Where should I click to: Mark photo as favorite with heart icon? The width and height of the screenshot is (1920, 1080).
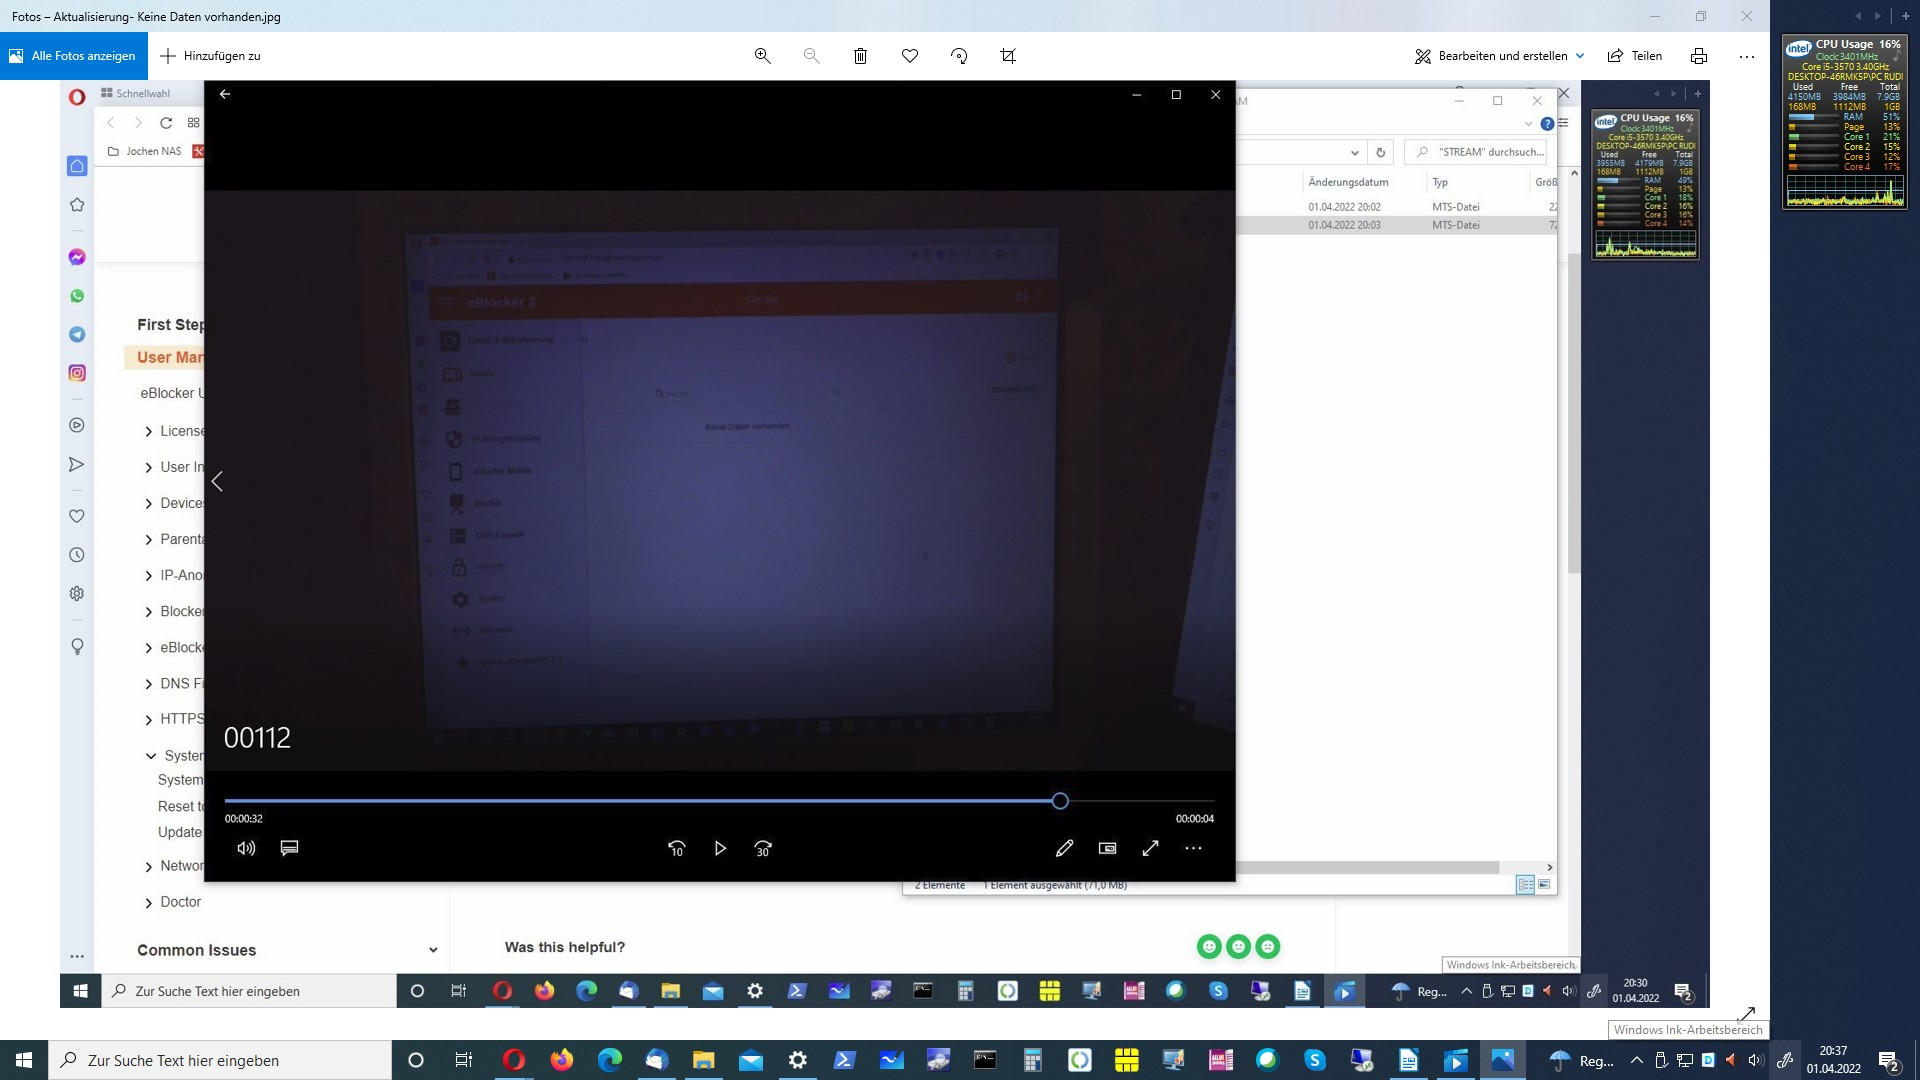tap(910, 56)
